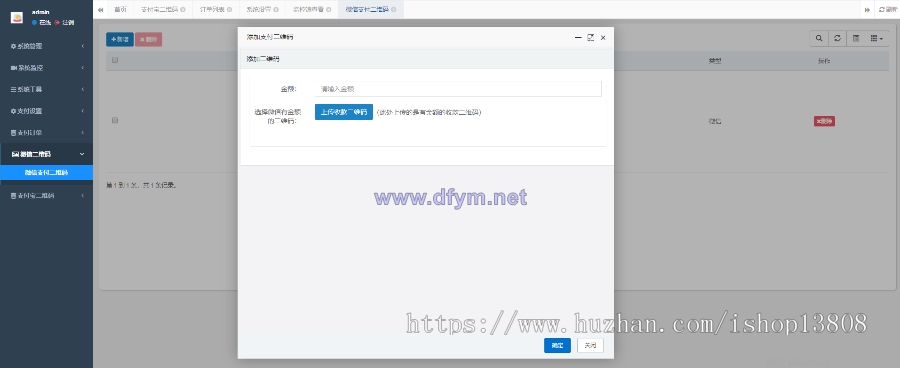This screenshot has width=900, height=368.
Task: Collapse the 微信二维码 sidebar menu
Action: click(46, 154)
